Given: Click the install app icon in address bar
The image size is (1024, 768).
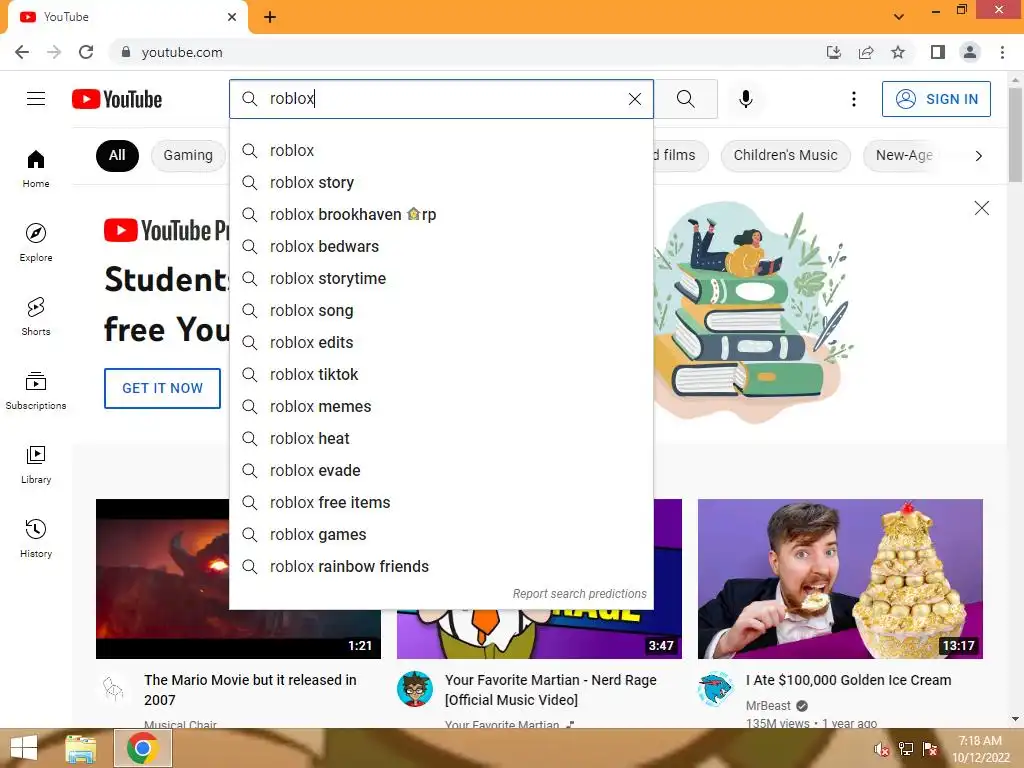Looking at the screenshot, I should pyautogui.click(x=834, y=52).
